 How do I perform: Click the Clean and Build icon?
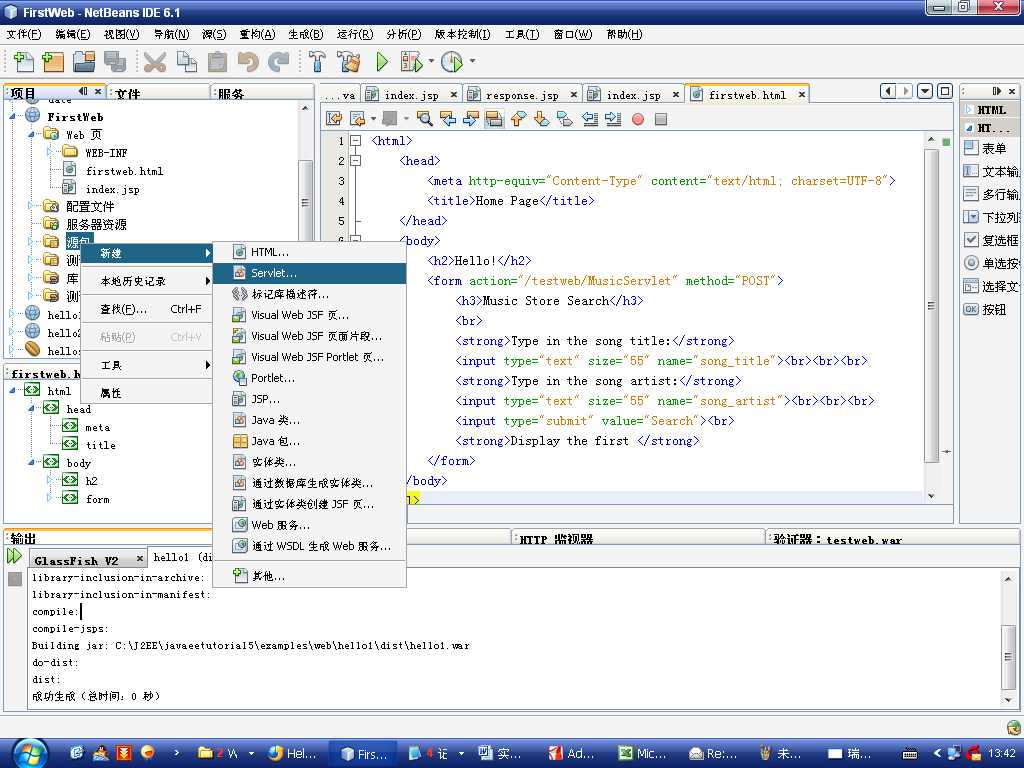point(349,62)
